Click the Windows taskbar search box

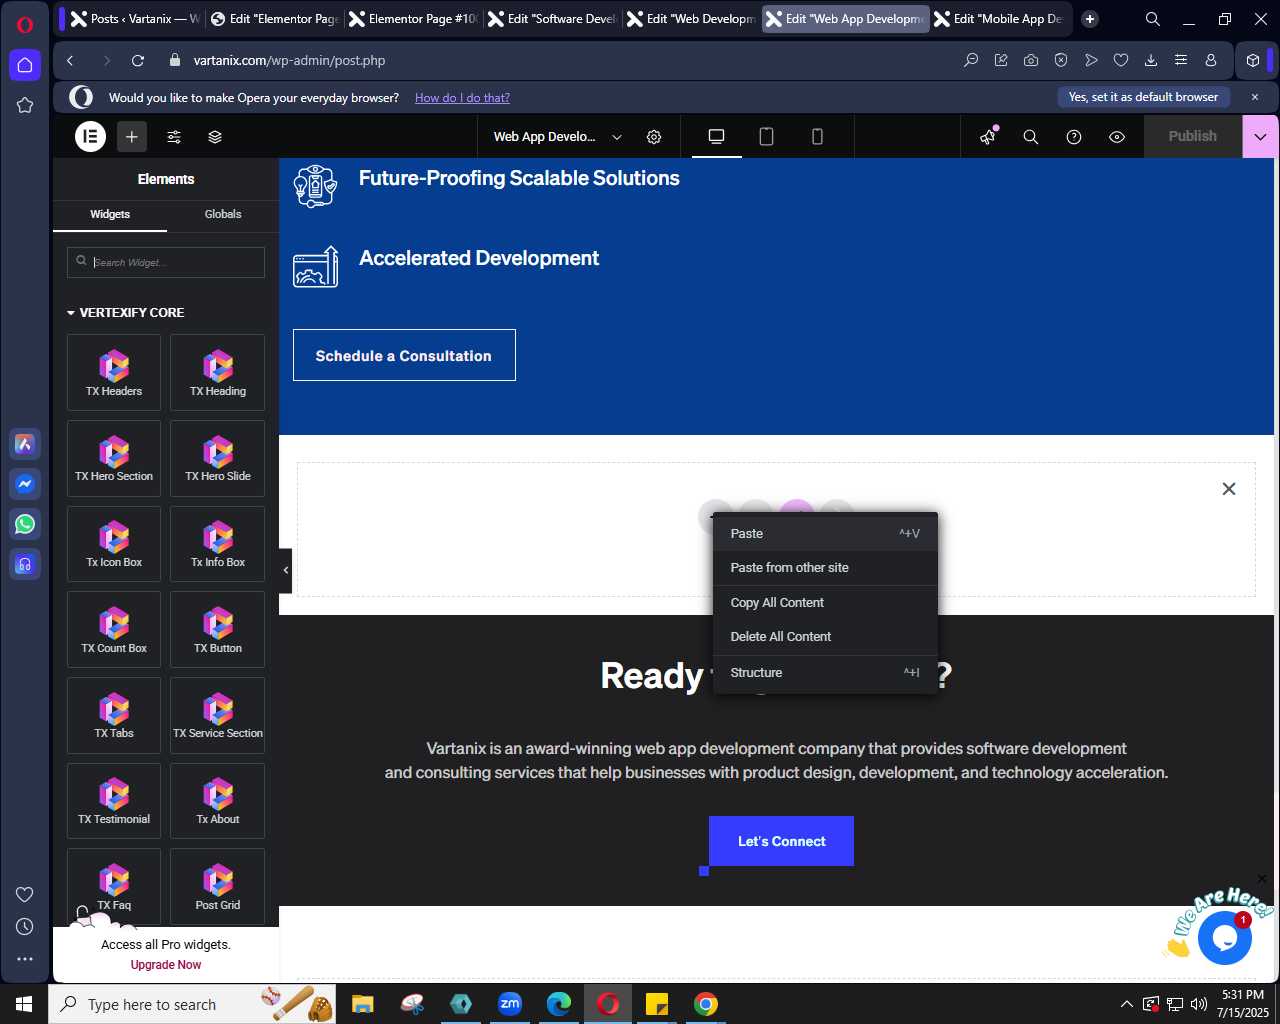coord(192,1004)
